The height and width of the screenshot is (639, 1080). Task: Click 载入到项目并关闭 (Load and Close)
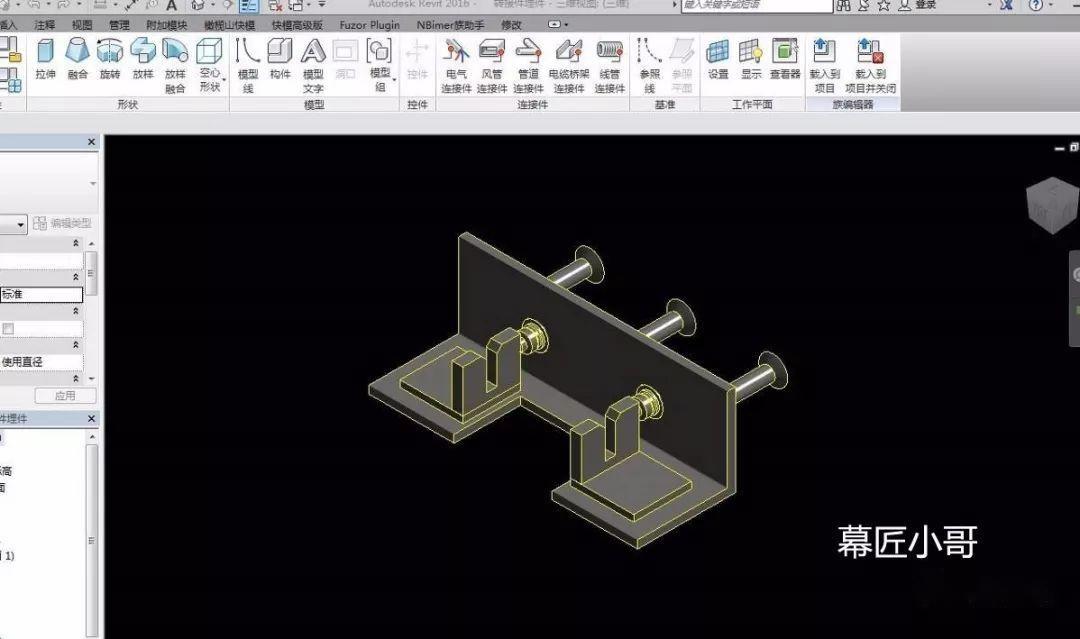click(871, 66)
